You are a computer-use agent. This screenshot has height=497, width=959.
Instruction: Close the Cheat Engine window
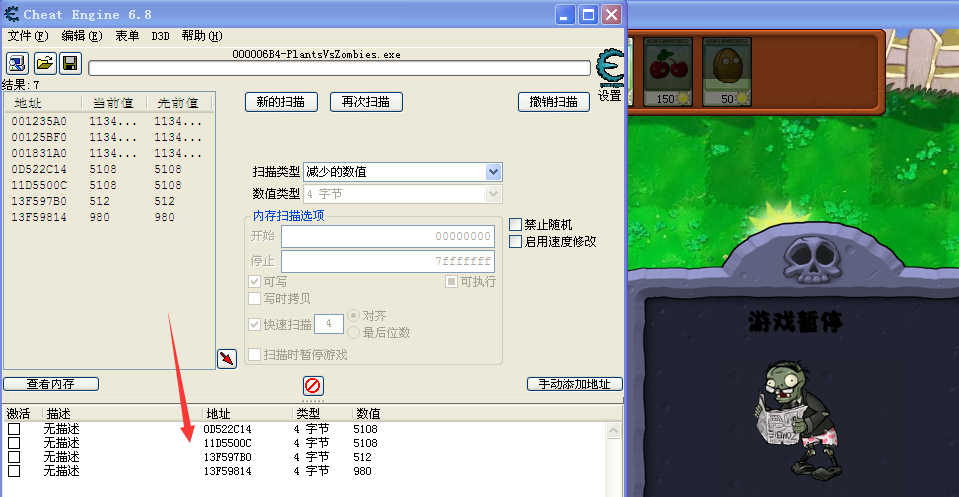611,15
